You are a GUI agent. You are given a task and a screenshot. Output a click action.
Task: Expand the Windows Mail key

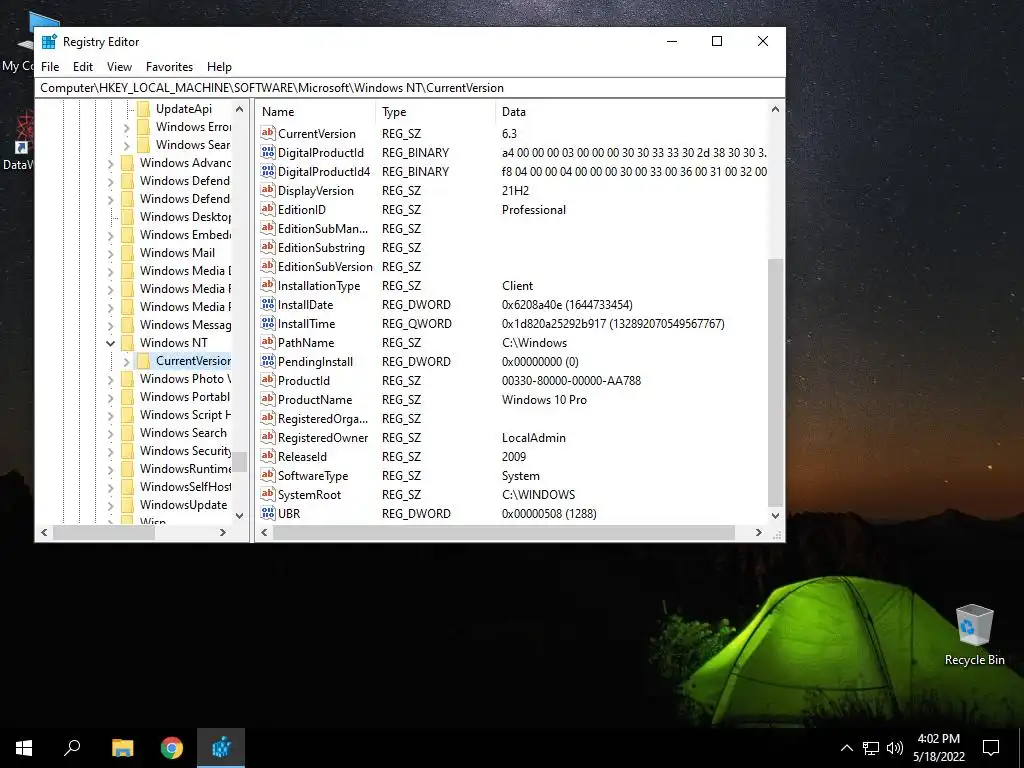point(110,253)
